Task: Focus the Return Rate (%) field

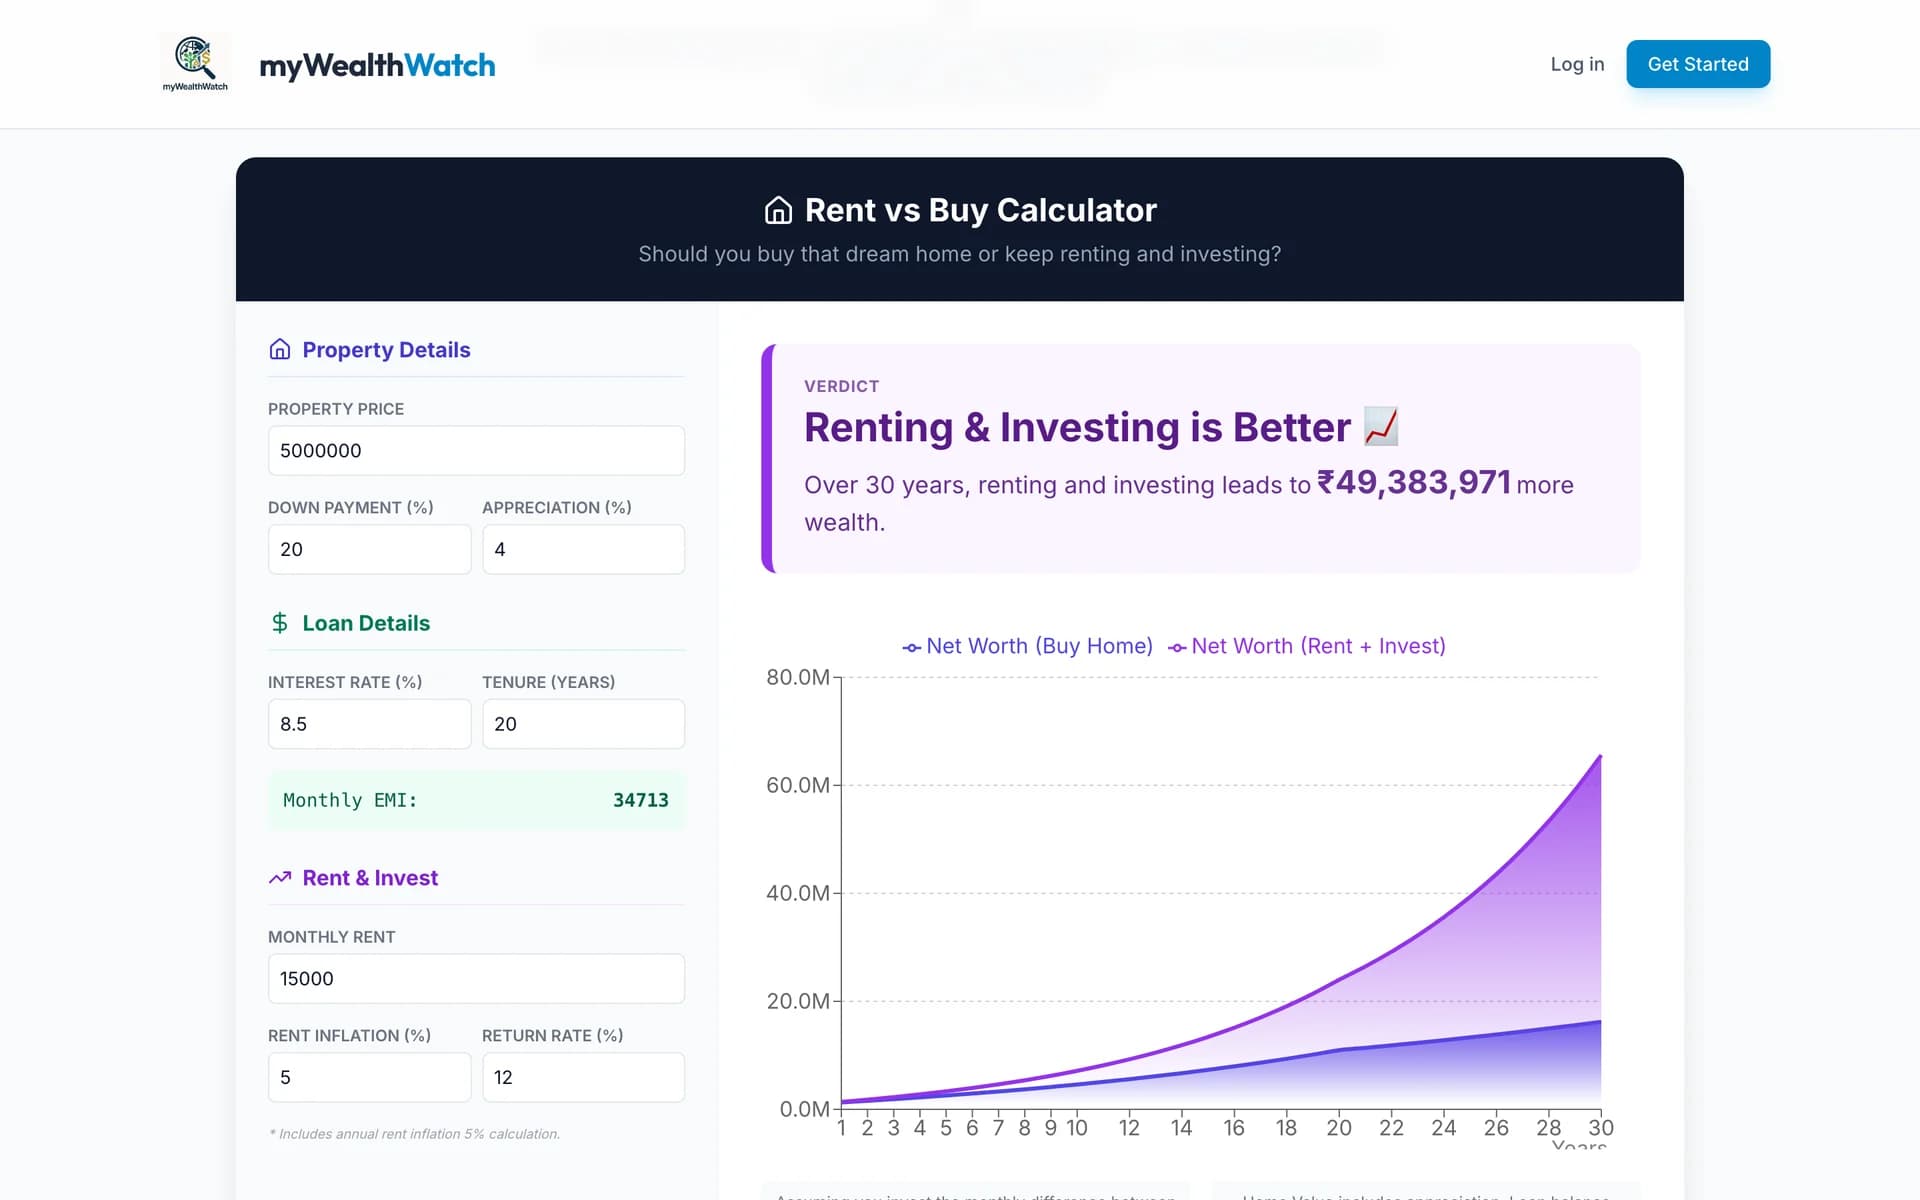Action: coord(583,1077)
